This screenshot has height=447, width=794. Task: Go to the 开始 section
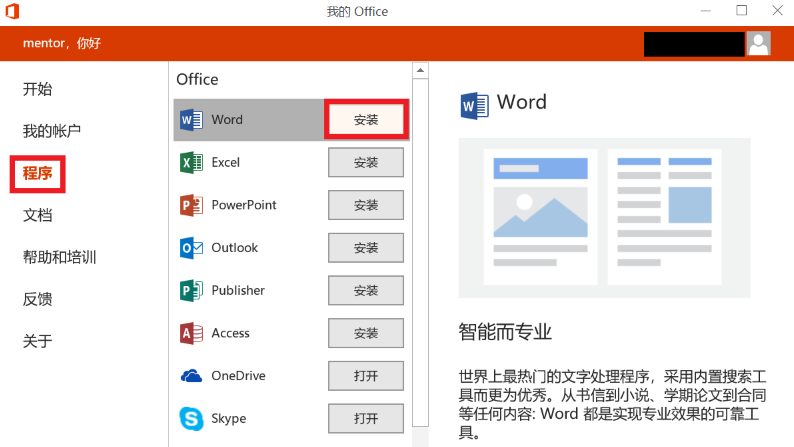tap(37, 89)
